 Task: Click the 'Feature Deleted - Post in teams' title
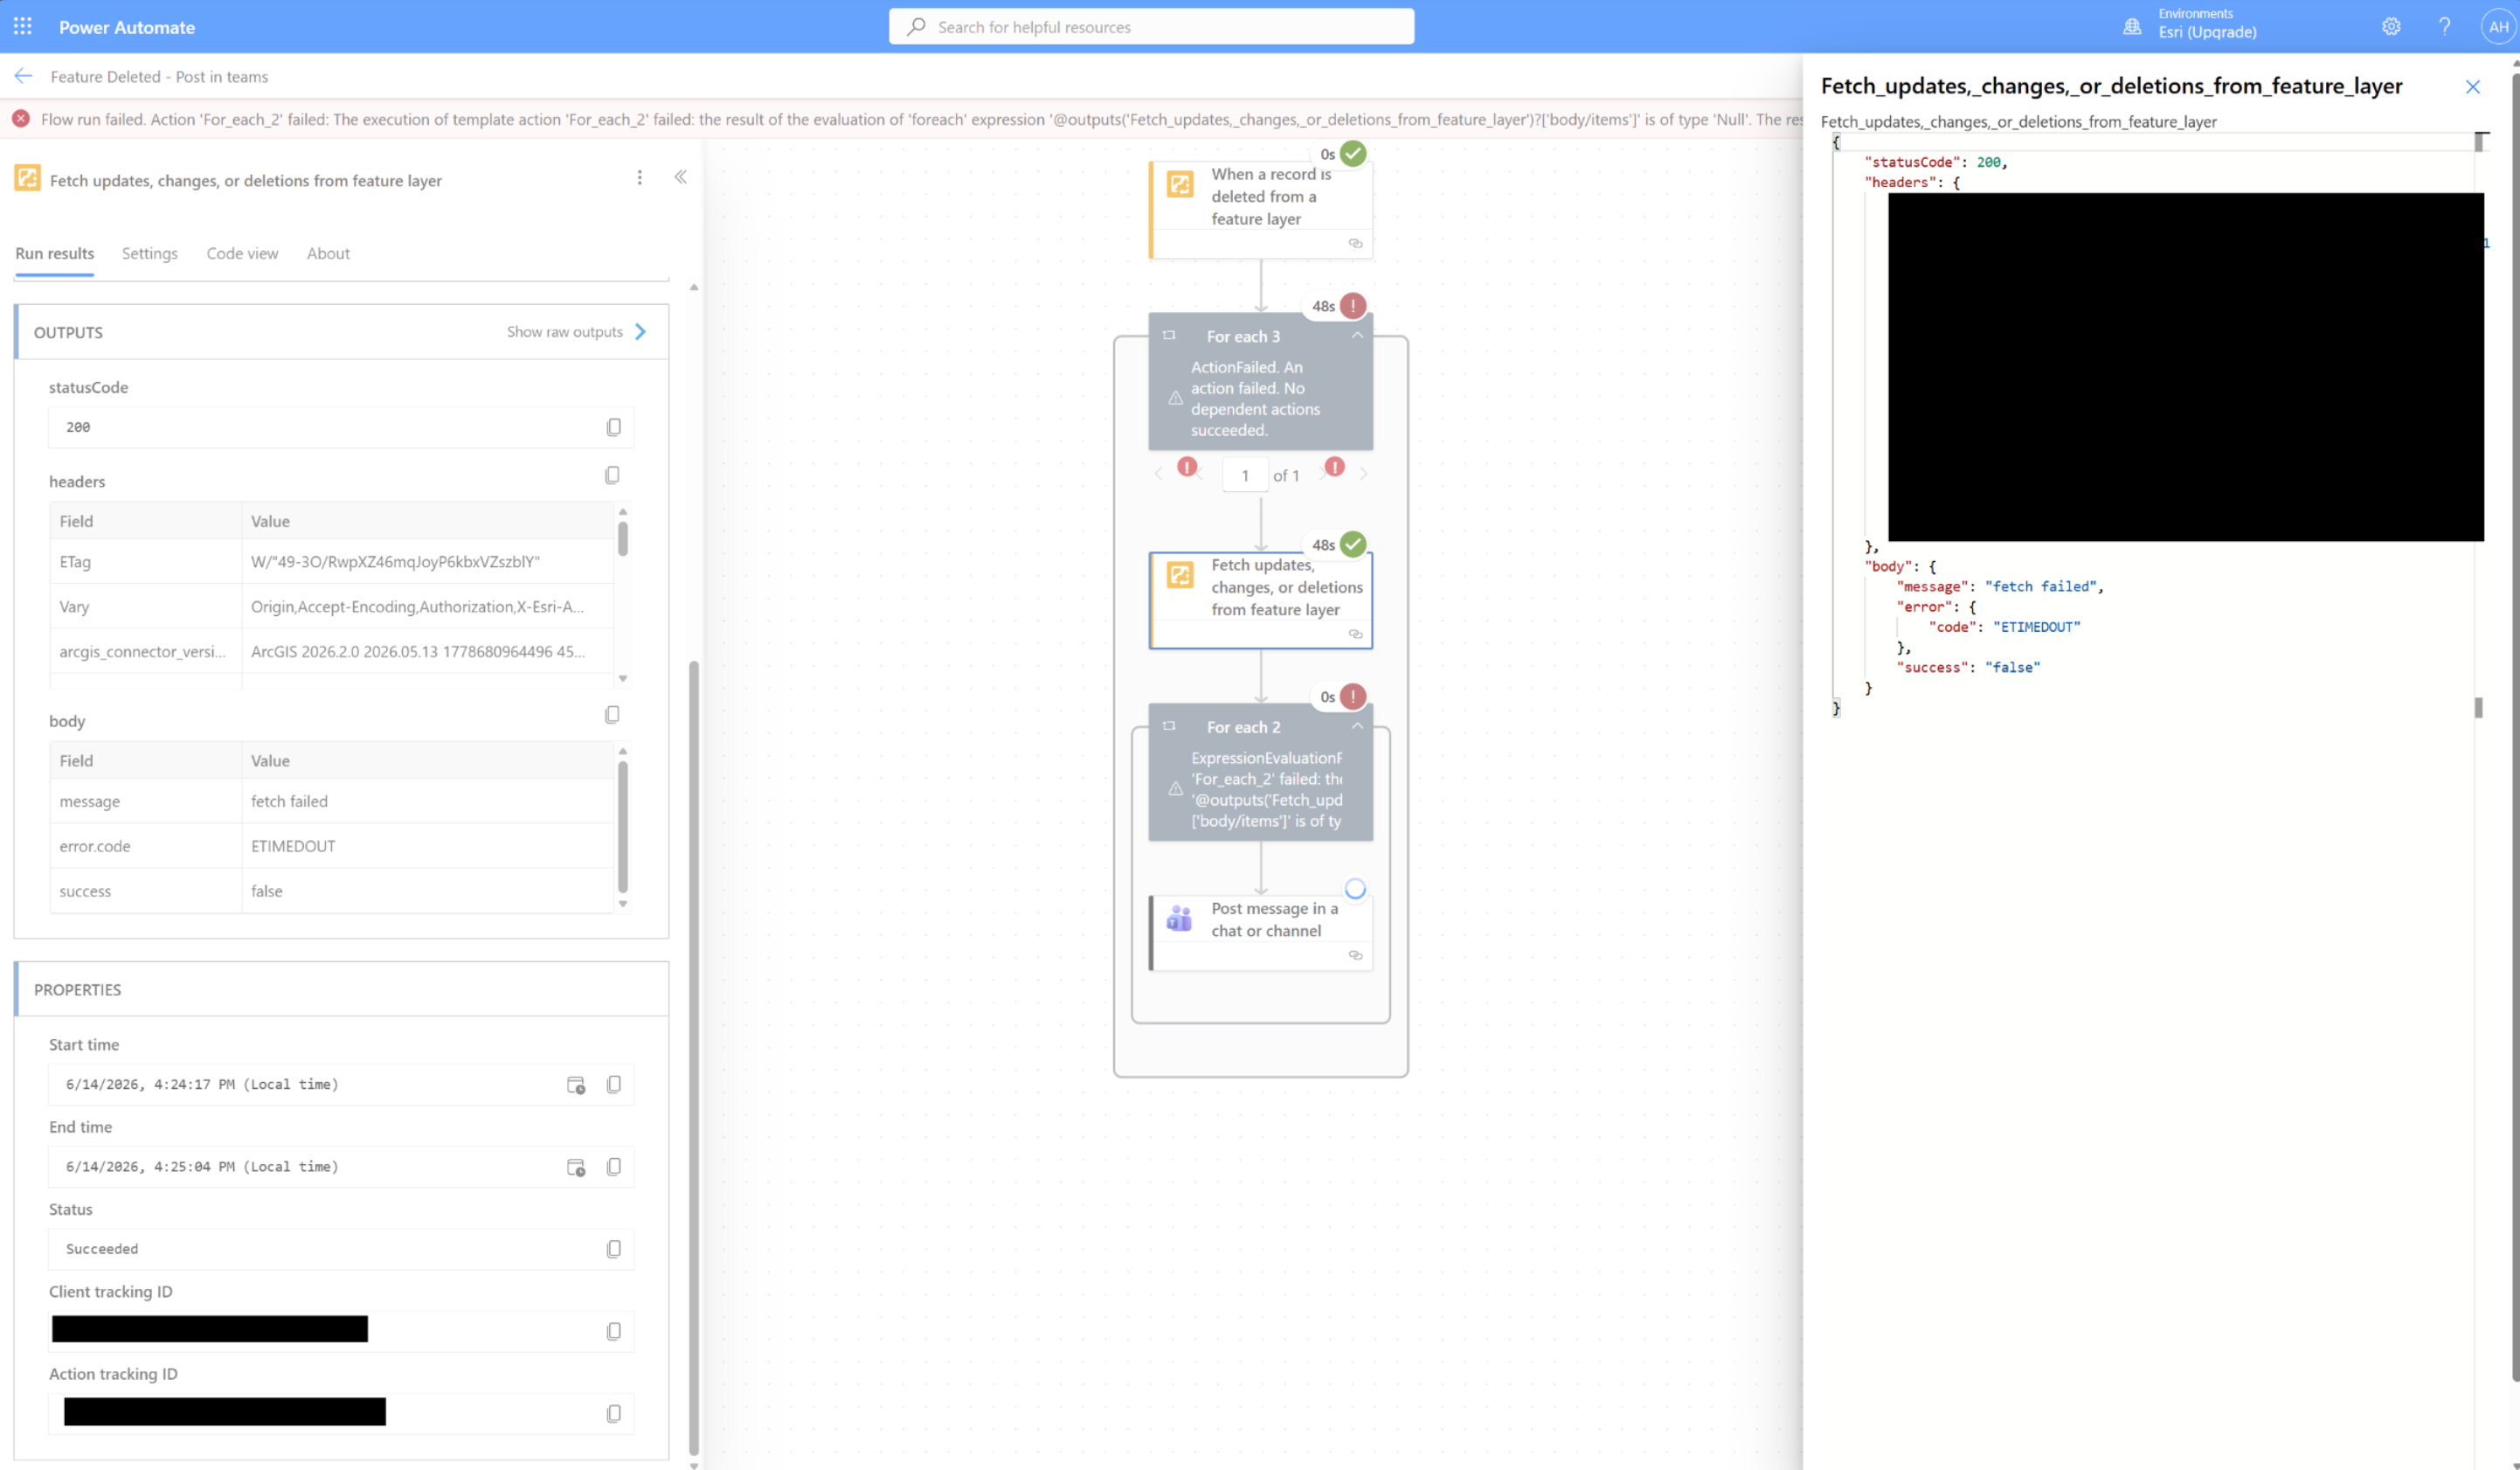pyautogui.click(x=159, y=77)
